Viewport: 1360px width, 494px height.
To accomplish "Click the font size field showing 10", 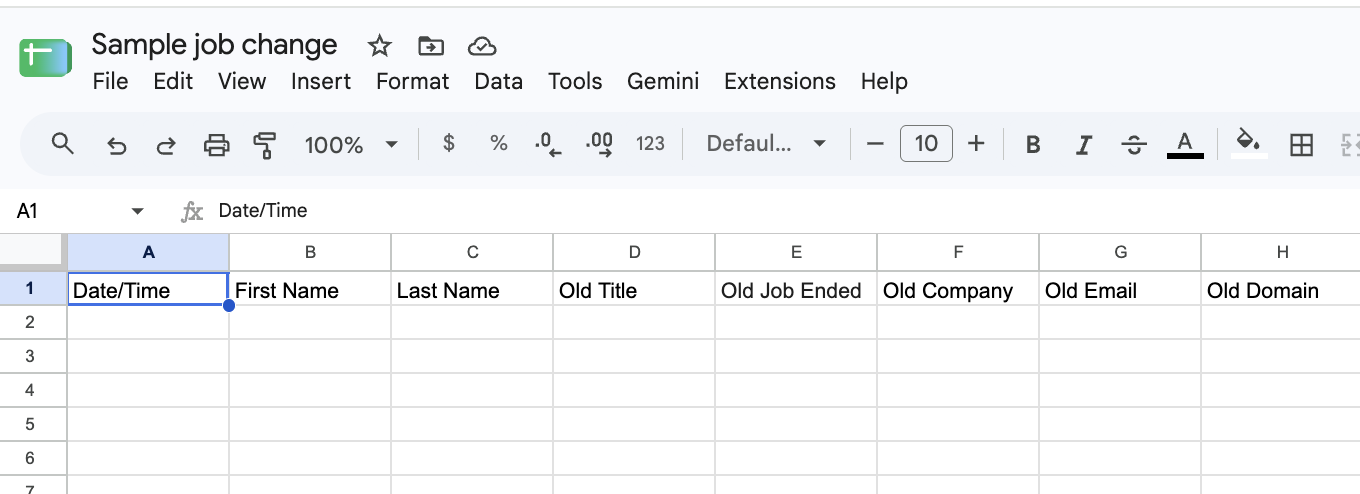I will click(926, 144).
